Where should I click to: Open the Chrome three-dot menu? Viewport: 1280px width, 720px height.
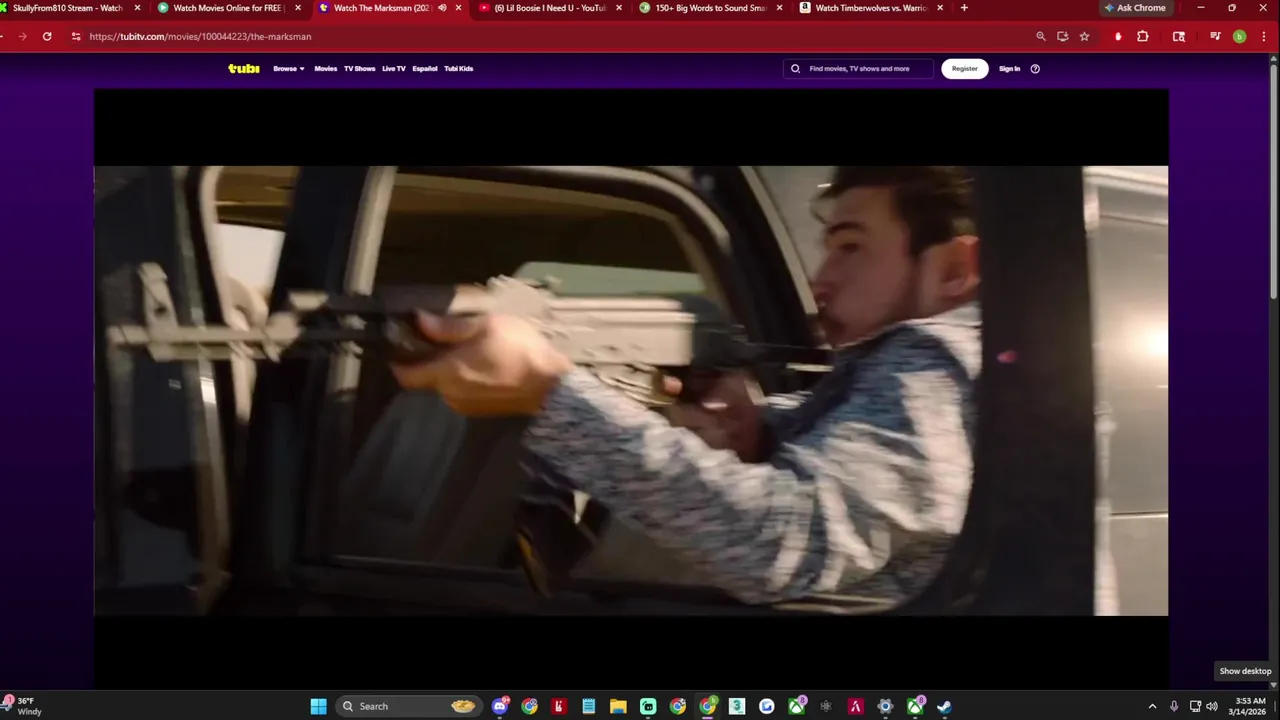click(1263, 36)
